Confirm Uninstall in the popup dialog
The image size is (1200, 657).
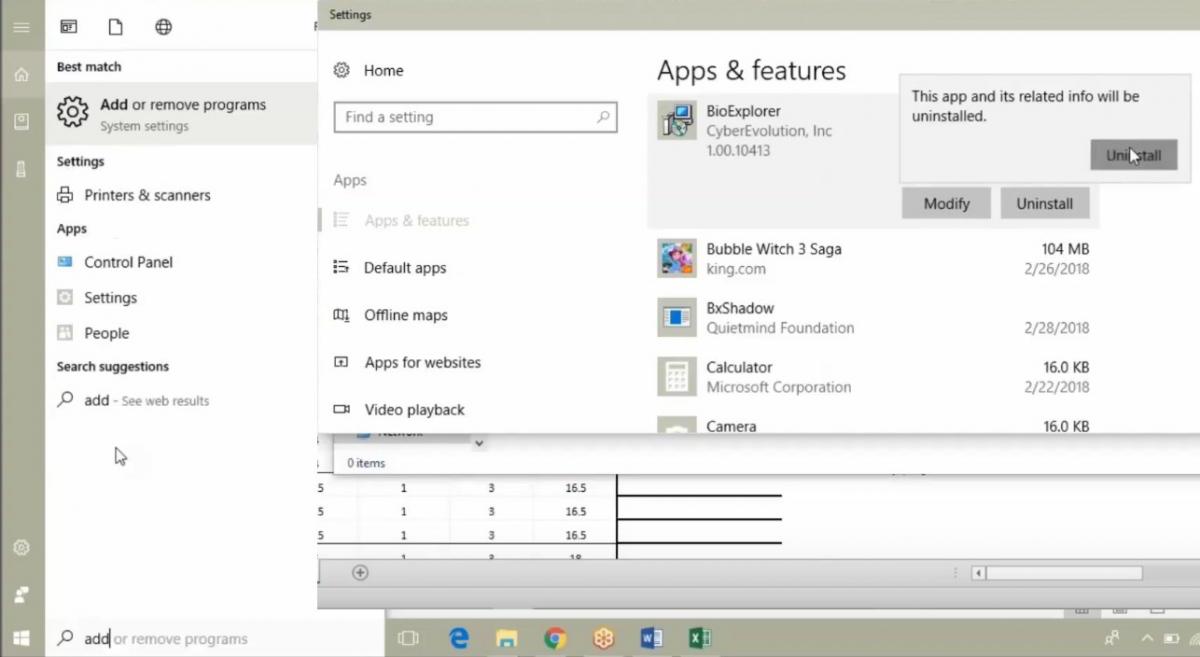1133,155
